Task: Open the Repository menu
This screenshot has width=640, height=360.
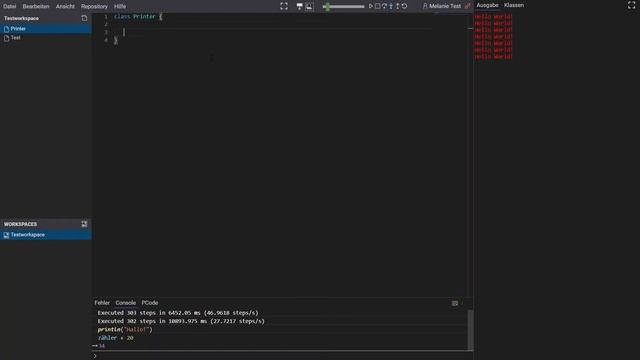Action: click(x=94, y=7)
